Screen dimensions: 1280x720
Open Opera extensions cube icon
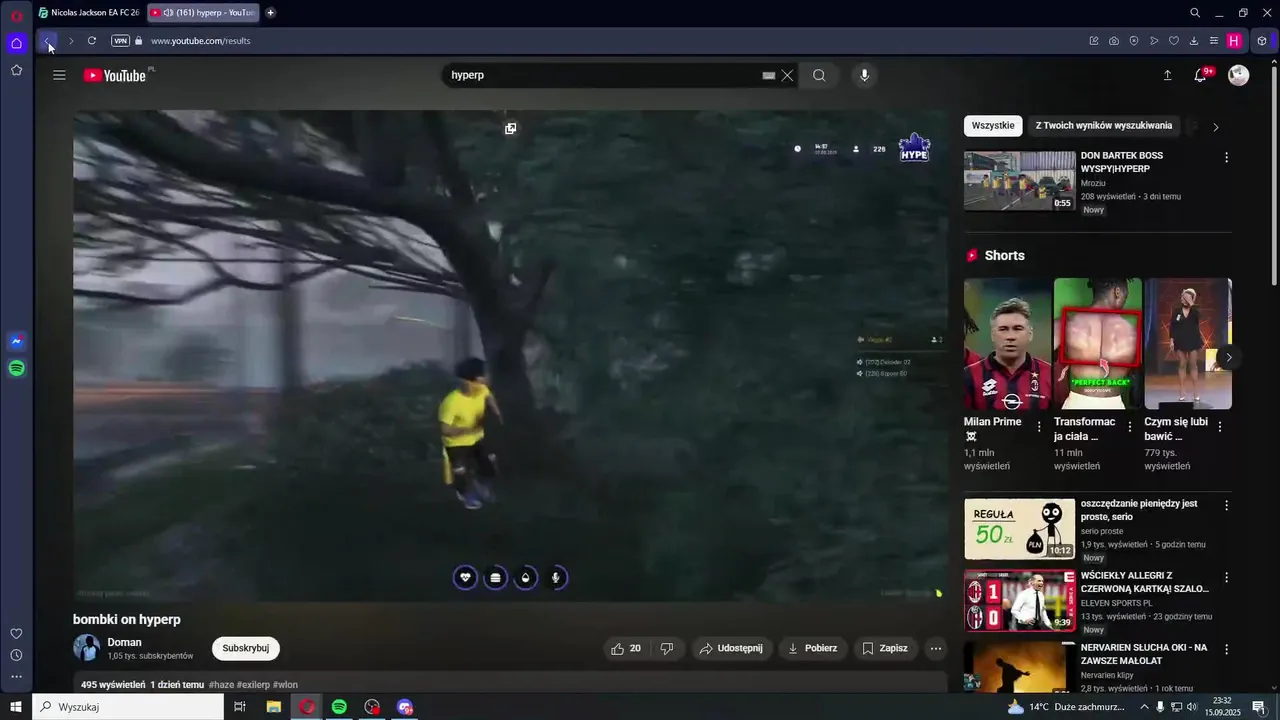click(1262, 41)
